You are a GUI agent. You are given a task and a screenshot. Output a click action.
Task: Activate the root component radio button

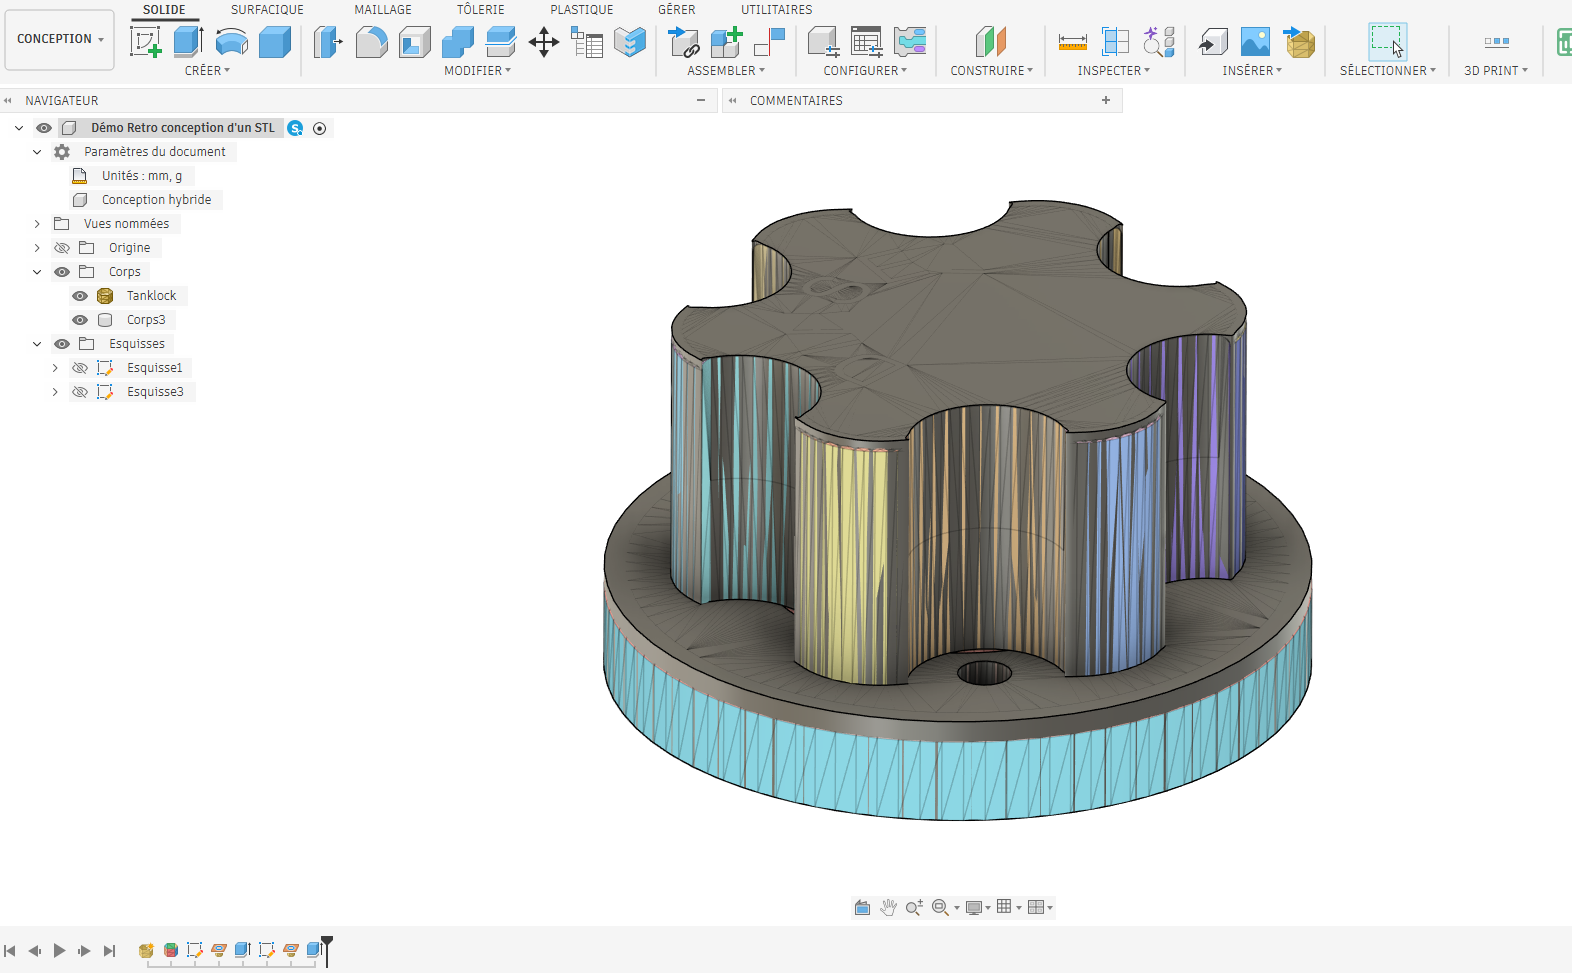[x=320, y=128]
